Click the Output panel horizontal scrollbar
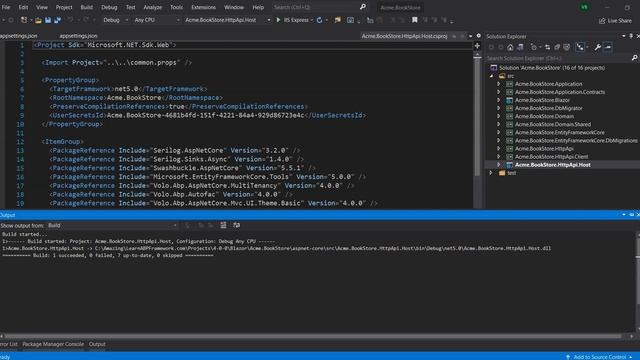This screenshot has width=640, height=360. click(x=313, y=336)
